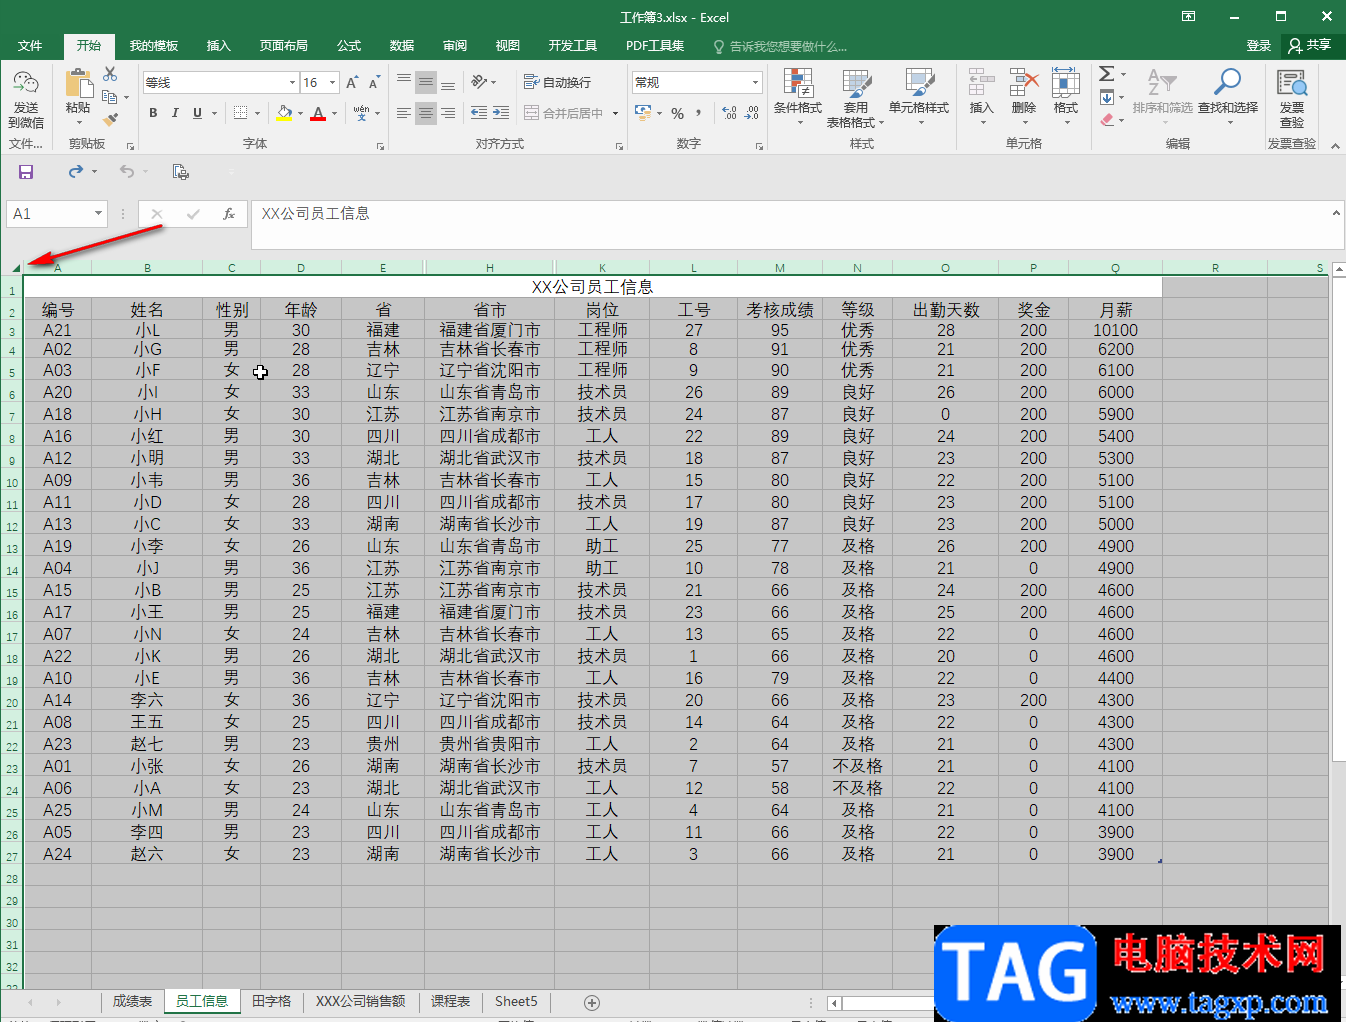Increase decimal places
The height and width of the screenshot is (1022, 1346).
(x=729, y=113)
